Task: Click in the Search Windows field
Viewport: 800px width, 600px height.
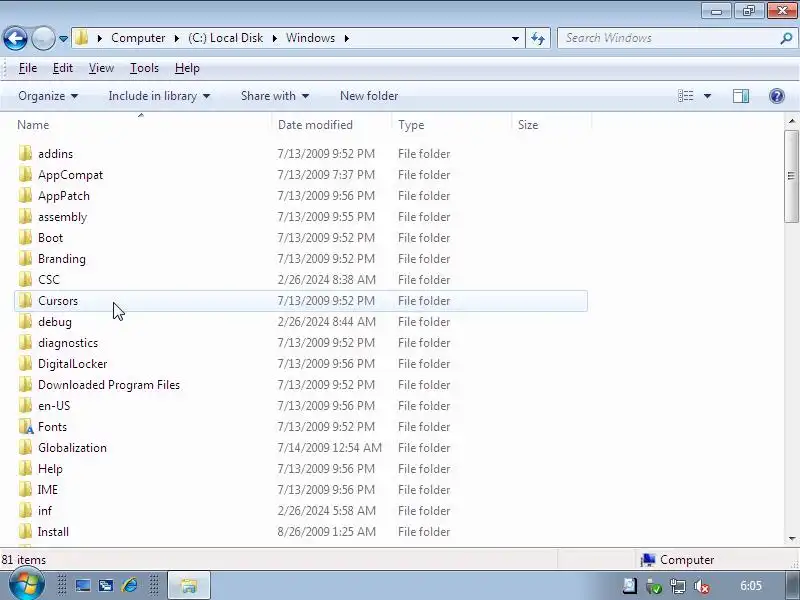Action: point(668,38)
